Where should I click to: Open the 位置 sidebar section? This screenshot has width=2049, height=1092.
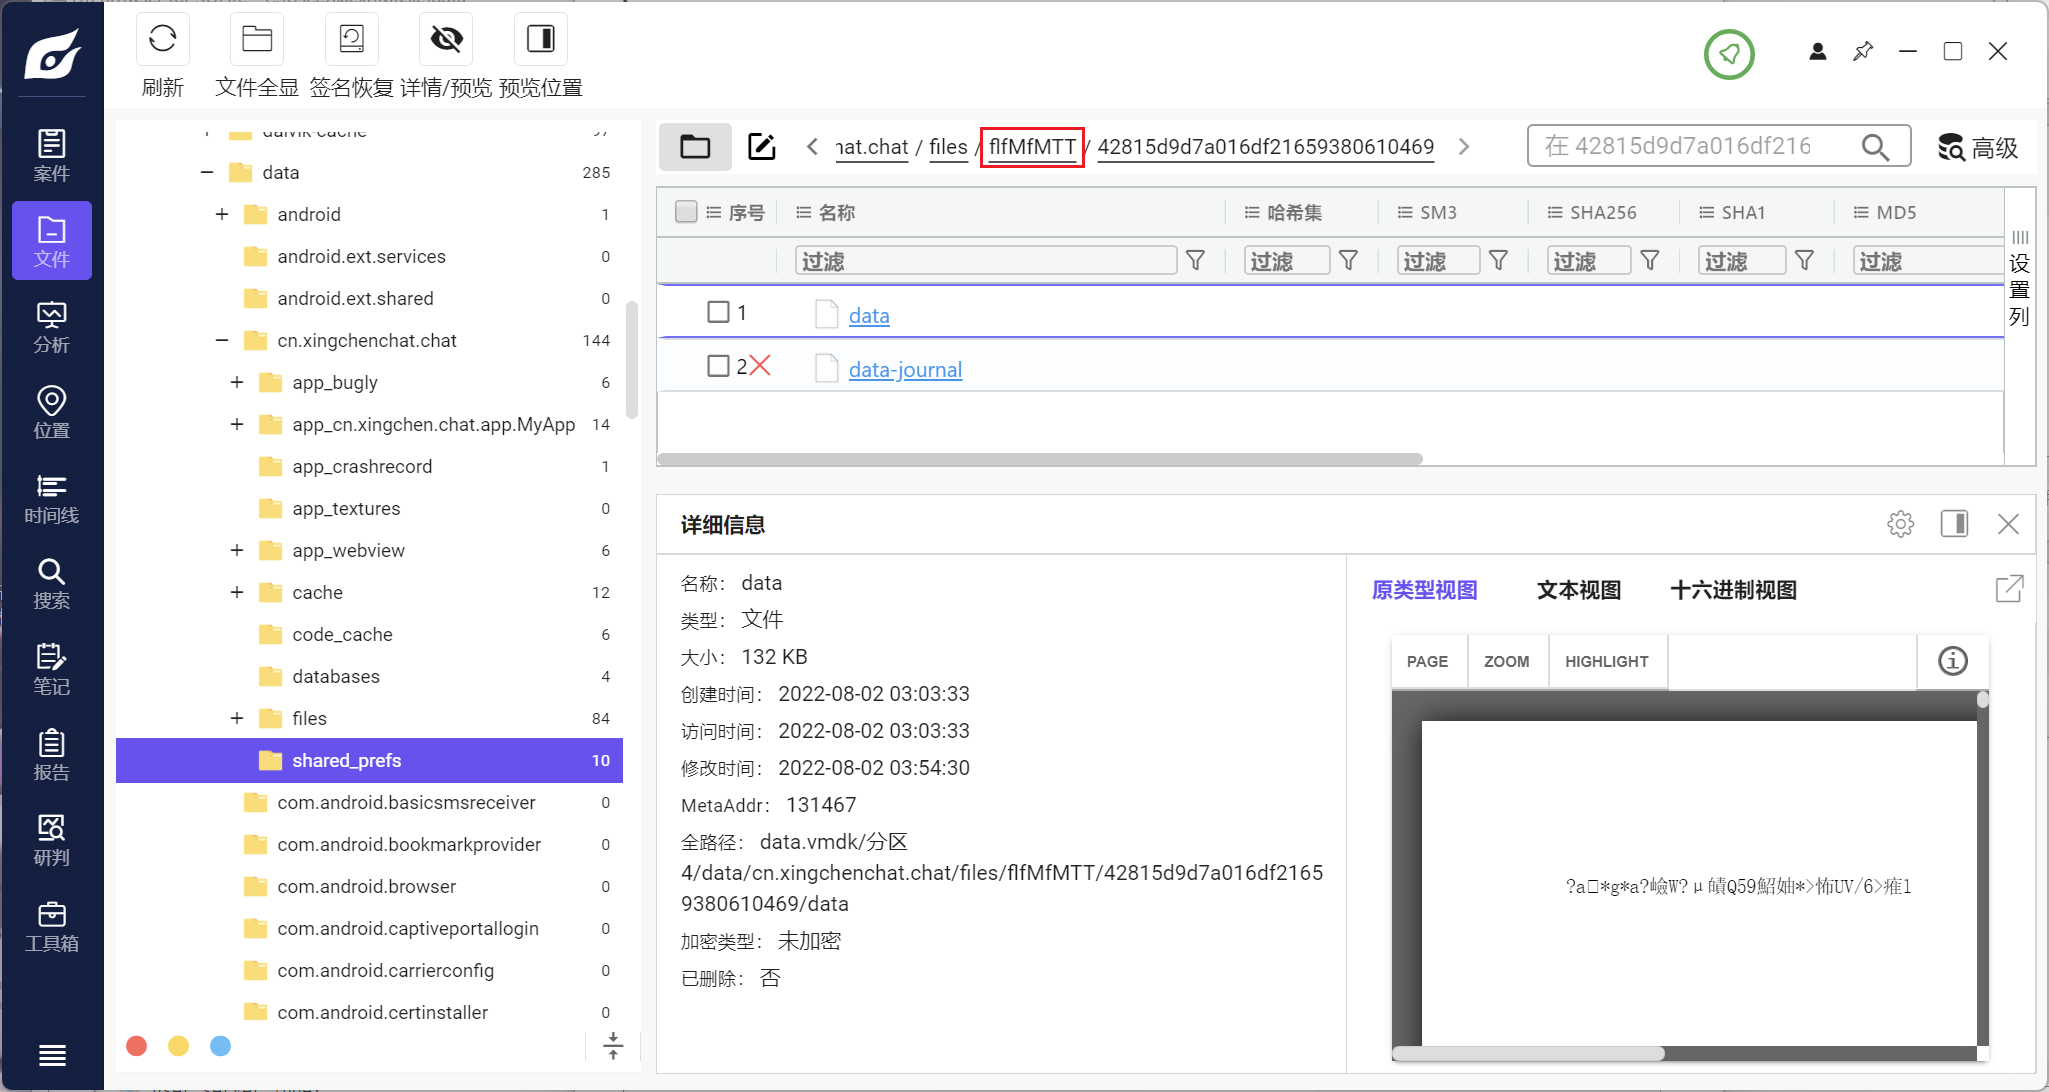[x=52, y=412]
